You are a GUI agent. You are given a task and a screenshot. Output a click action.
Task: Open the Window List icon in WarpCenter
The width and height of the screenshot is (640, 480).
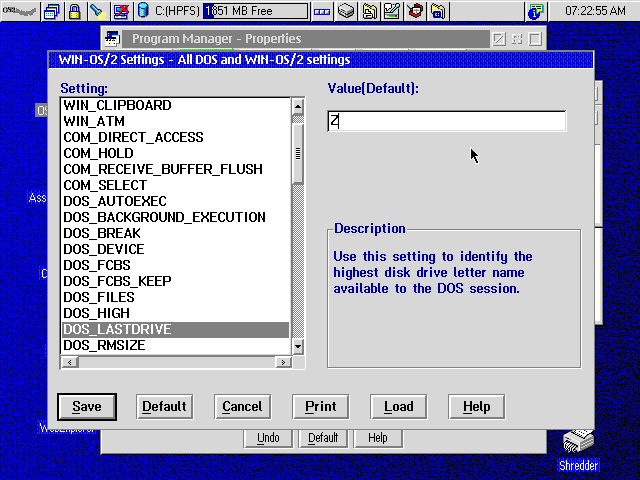51,11
